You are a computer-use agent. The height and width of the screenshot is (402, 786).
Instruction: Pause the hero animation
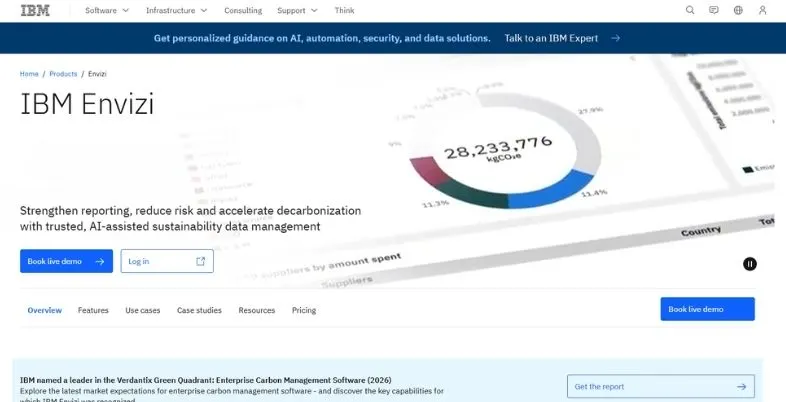coord(749,264)
